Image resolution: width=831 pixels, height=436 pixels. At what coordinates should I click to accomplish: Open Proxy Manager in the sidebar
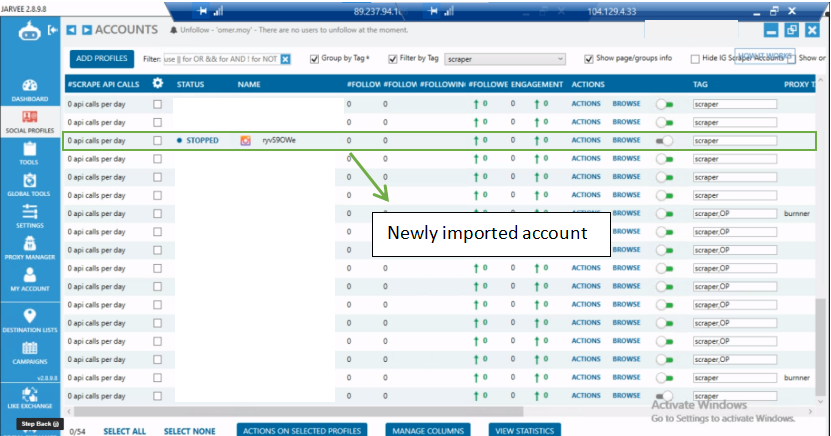(x=30, y=248)
